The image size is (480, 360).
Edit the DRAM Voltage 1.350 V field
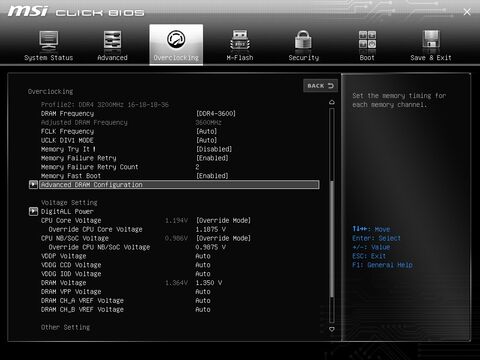click(209, 283)
